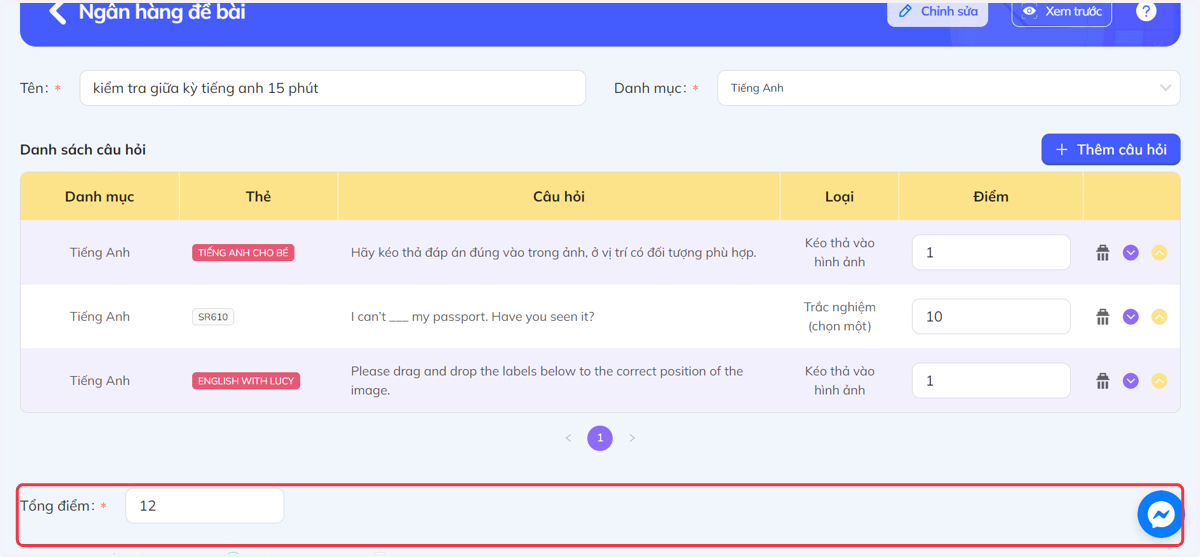Expand the Danh mục dropdown showing Tiếng Anh
The height and width of the screenshot is (557, 1200).
pos(949,88)
